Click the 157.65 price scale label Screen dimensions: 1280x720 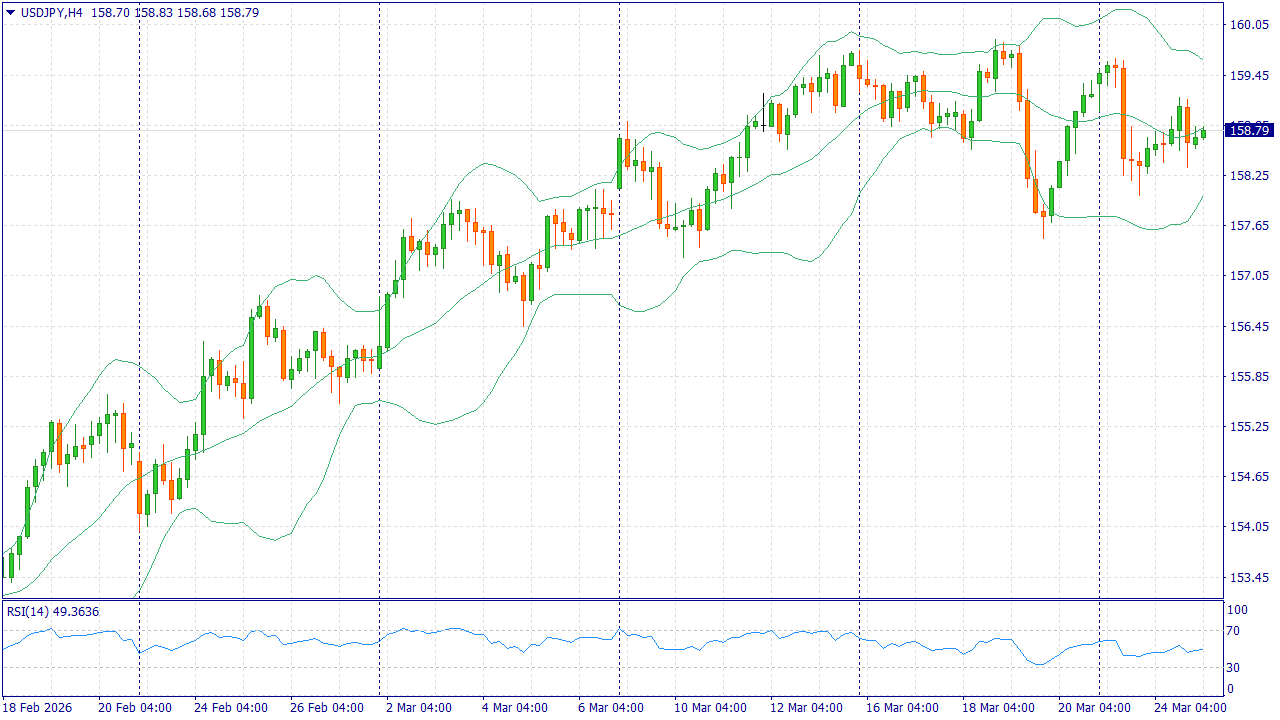(x=1249, y=226)
